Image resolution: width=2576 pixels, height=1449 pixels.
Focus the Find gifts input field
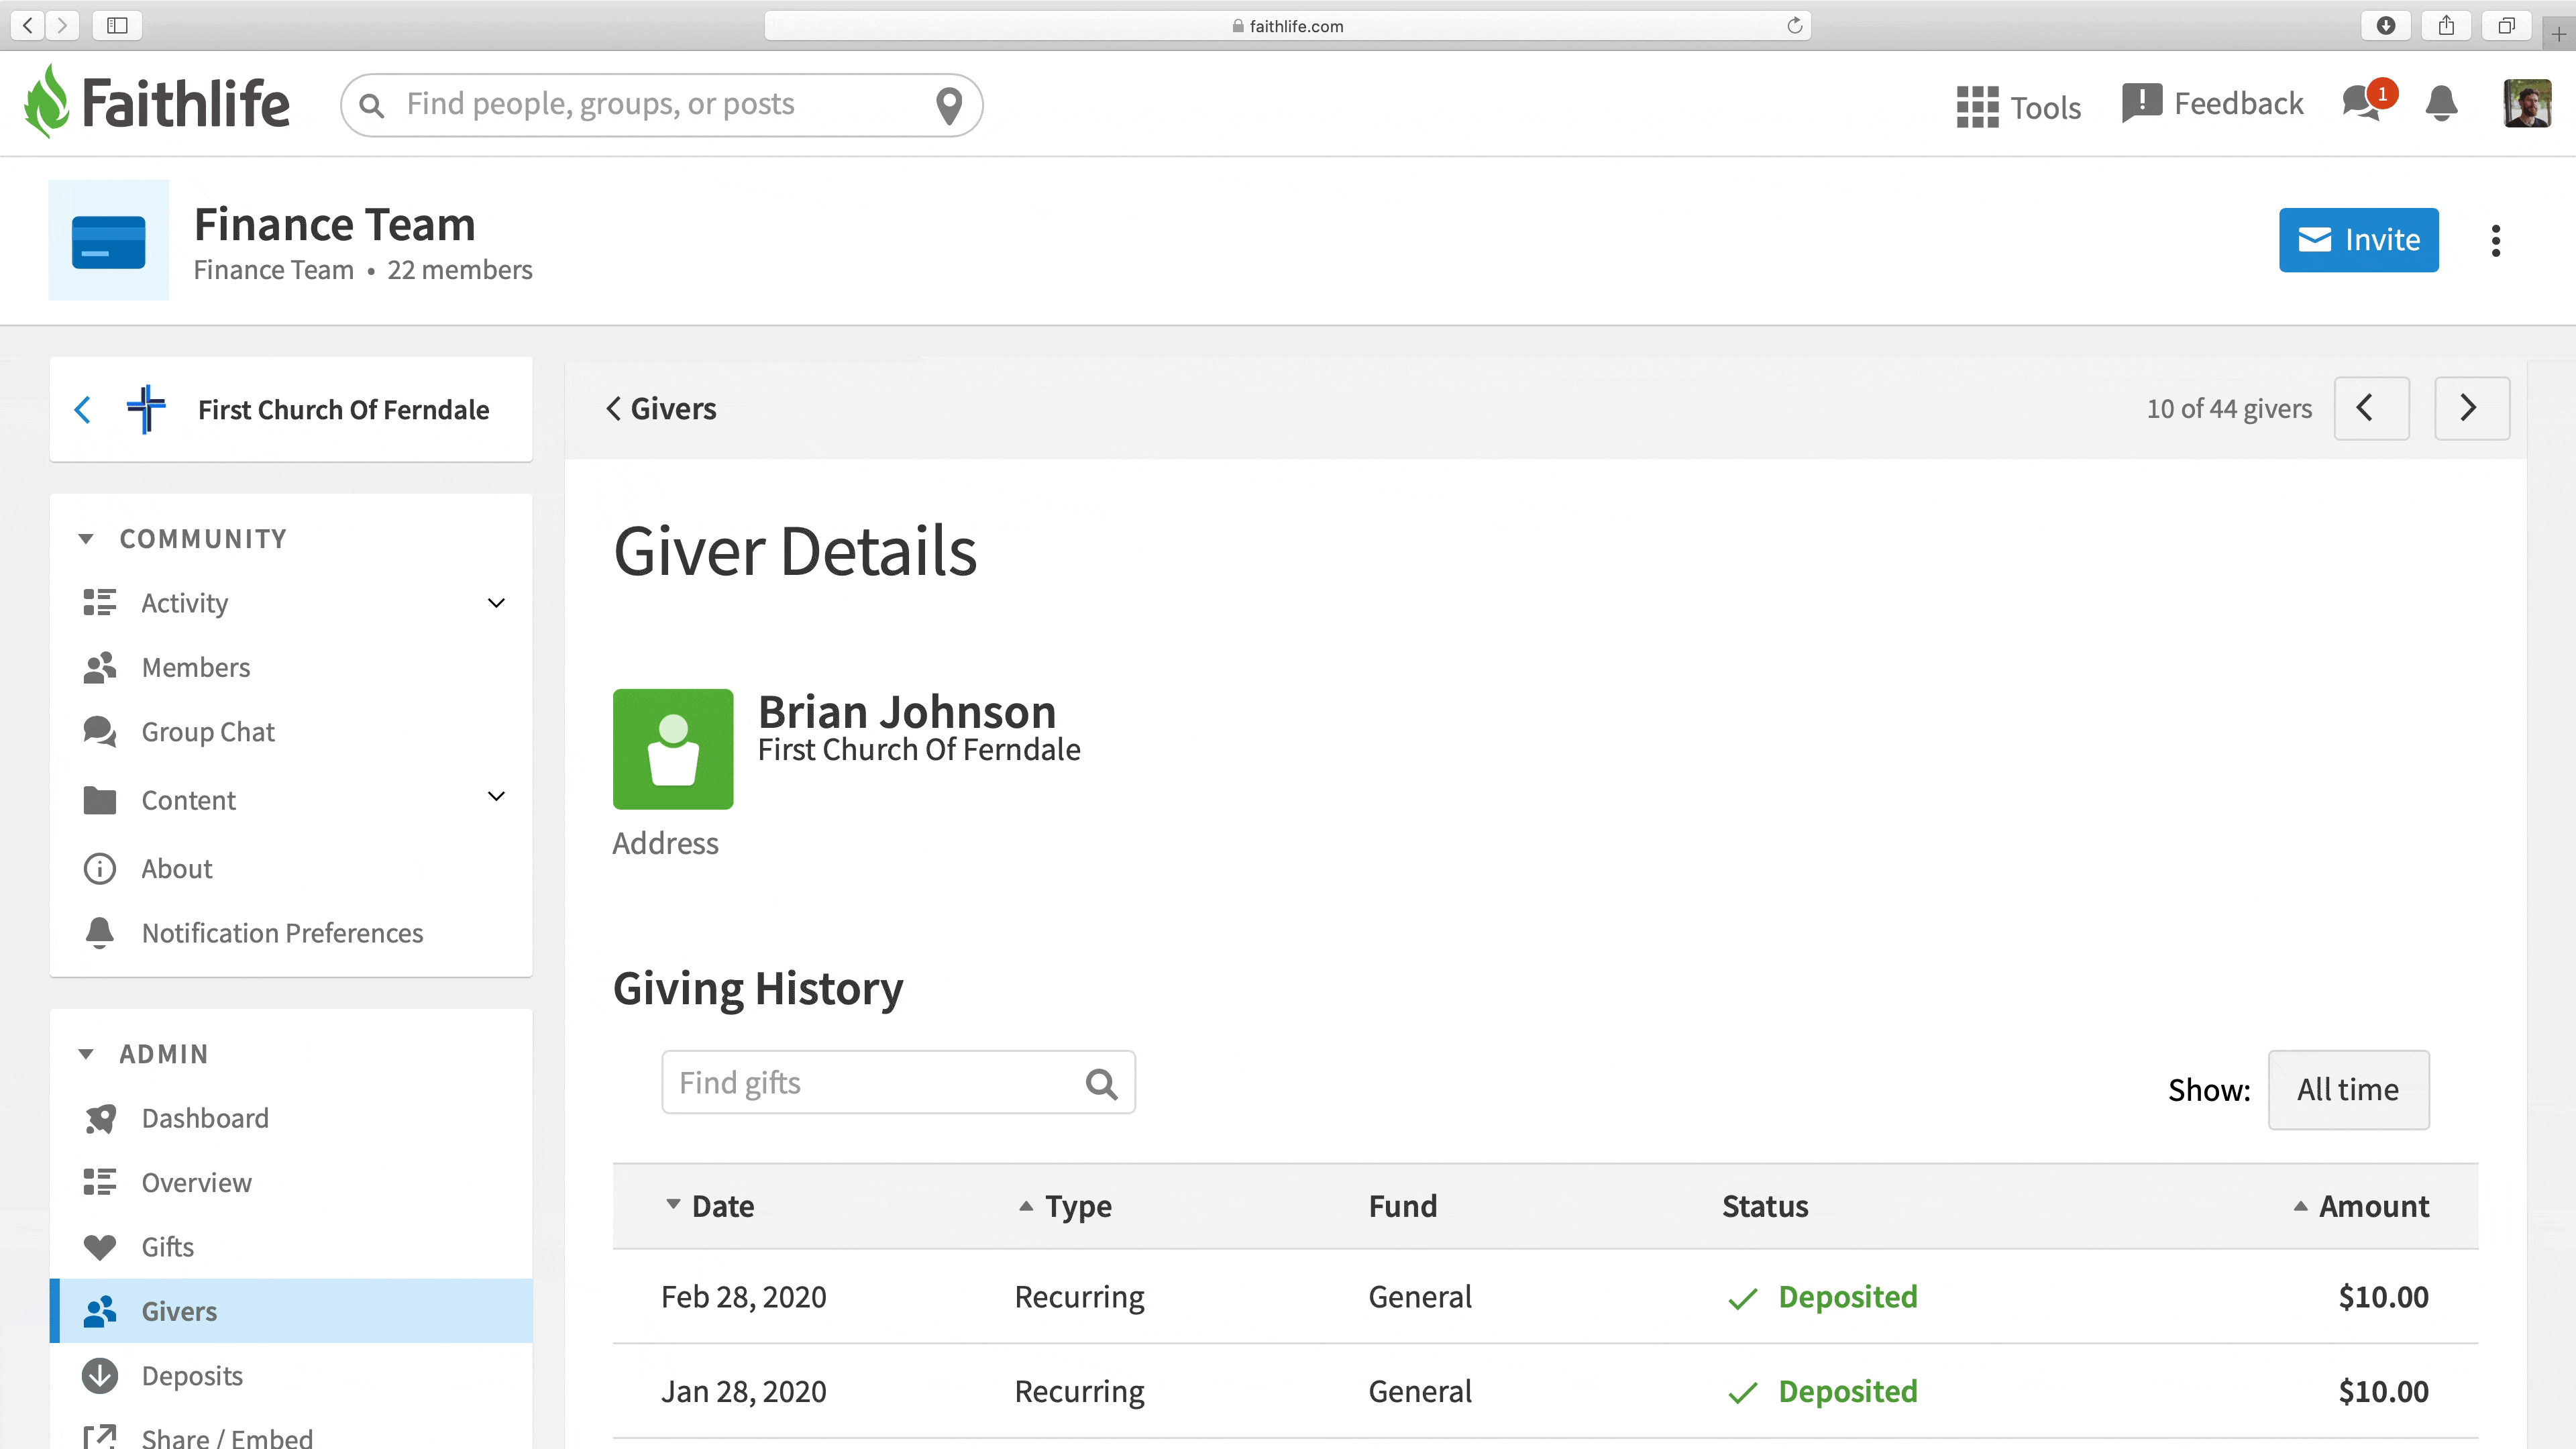pos(898,1082)
